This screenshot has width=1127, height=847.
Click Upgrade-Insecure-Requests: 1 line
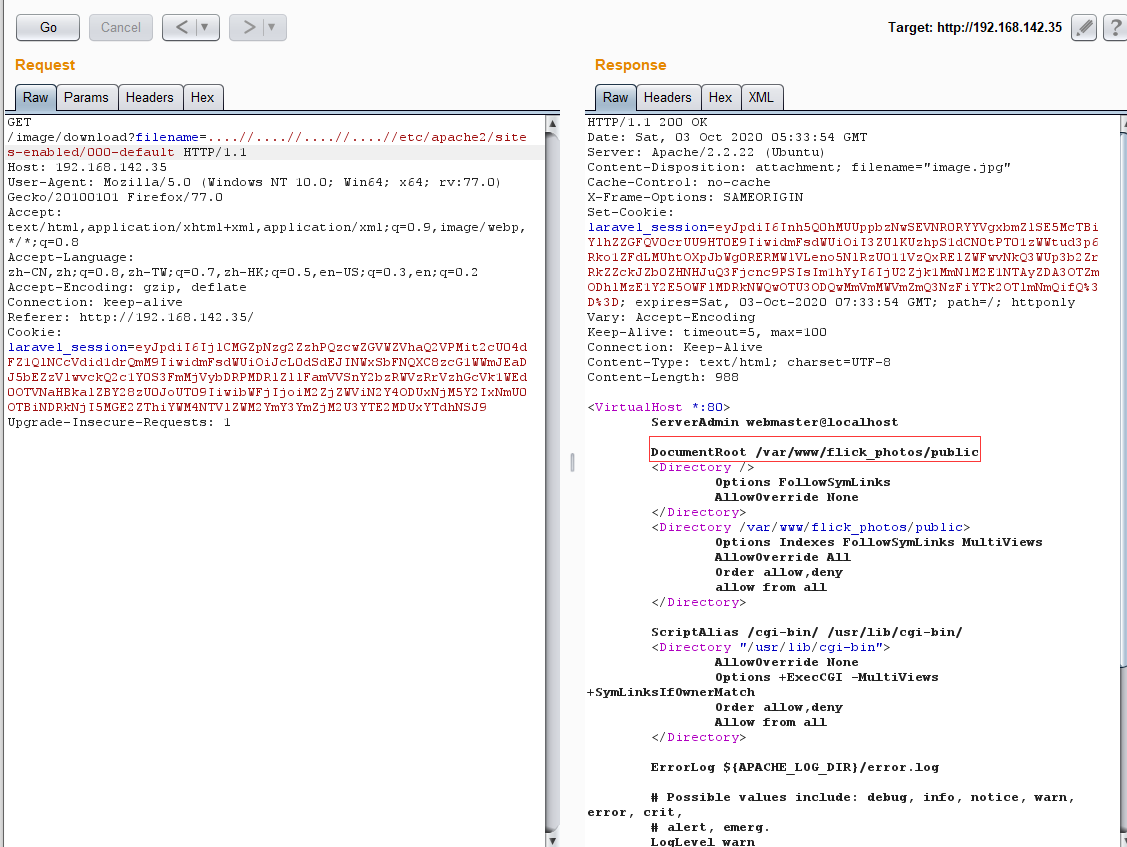119,422
